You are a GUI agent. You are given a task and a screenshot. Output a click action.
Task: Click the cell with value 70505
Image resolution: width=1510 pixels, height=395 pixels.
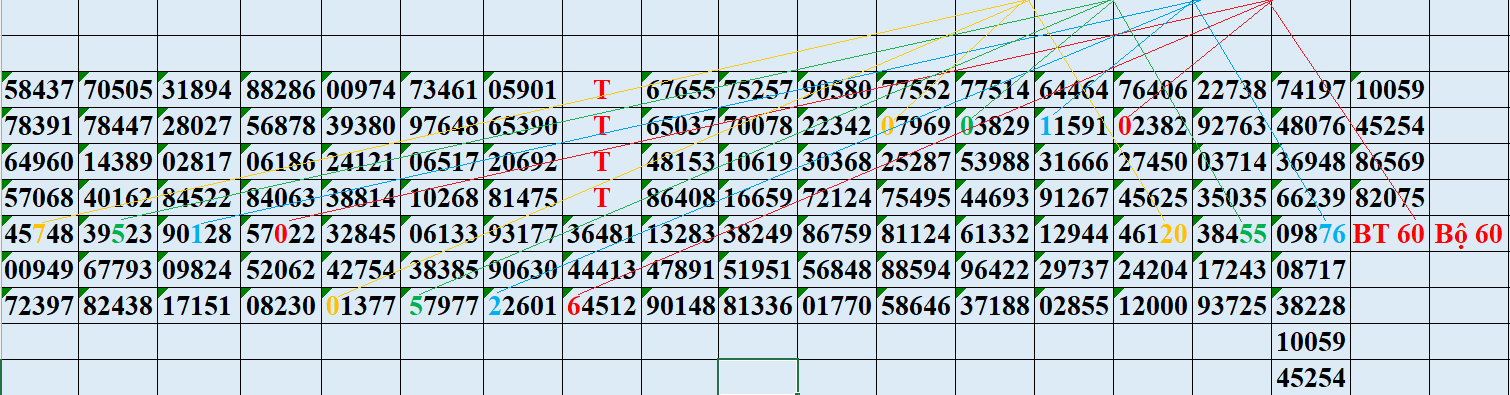tap(119, 91)
